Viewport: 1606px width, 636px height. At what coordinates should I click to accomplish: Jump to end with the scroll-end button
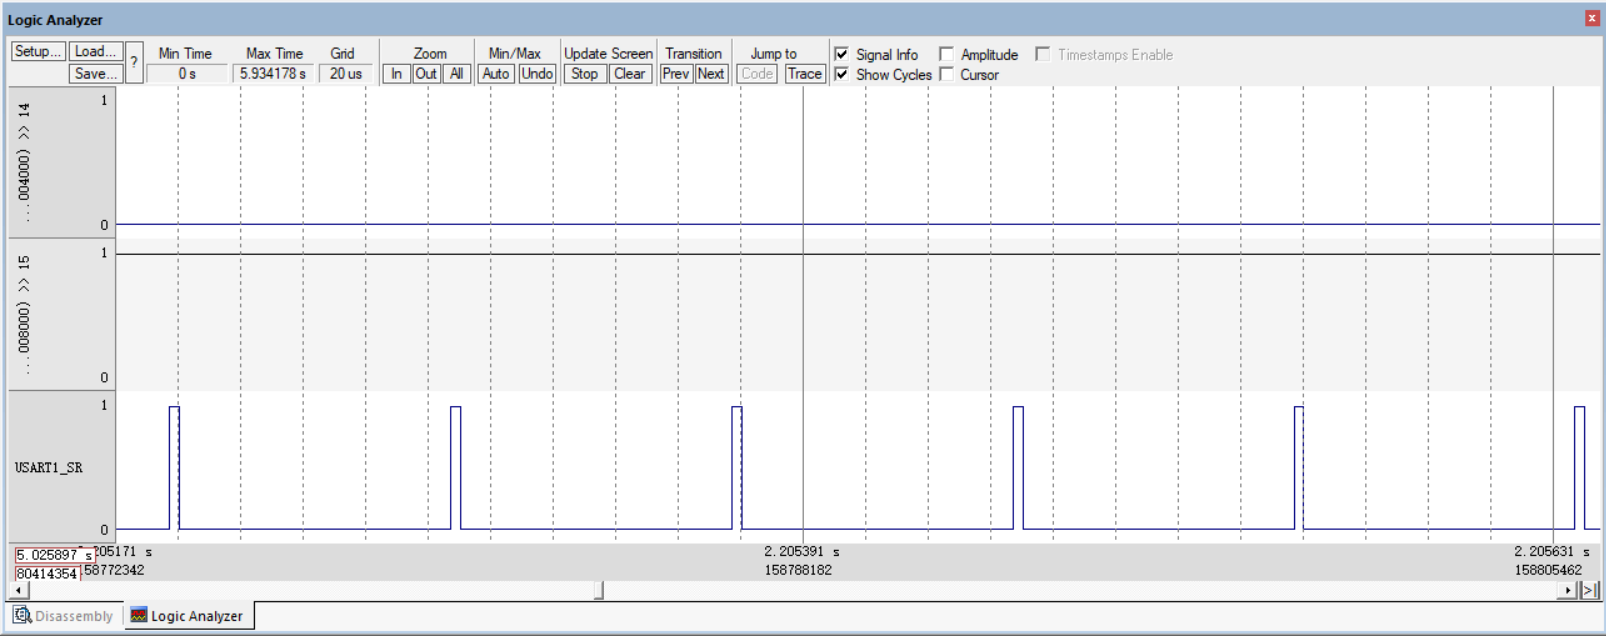coord(1589,590)
